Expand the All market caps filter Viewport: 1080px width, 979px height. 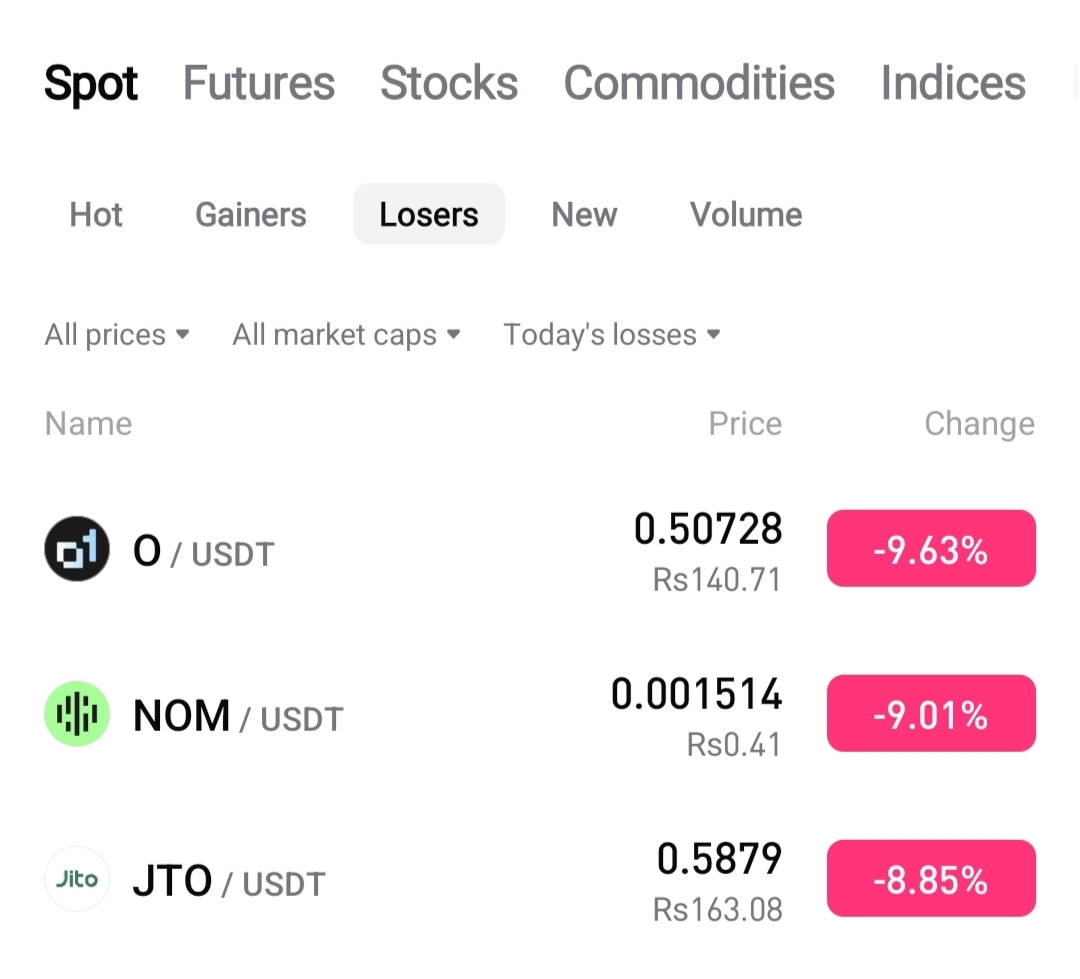pyautogui.click(x=346, y=335)
